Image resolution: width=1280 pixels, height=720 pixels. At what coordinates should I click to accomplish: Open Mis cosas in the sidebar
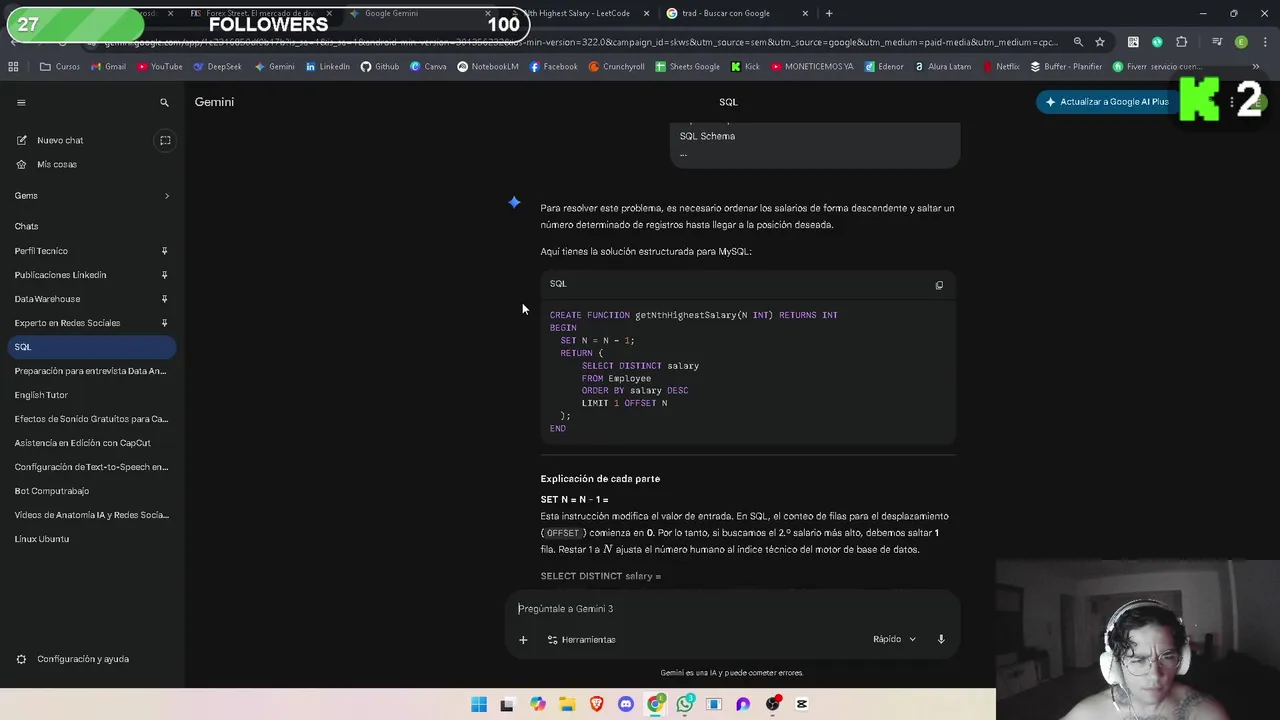(x=91, y=164)
